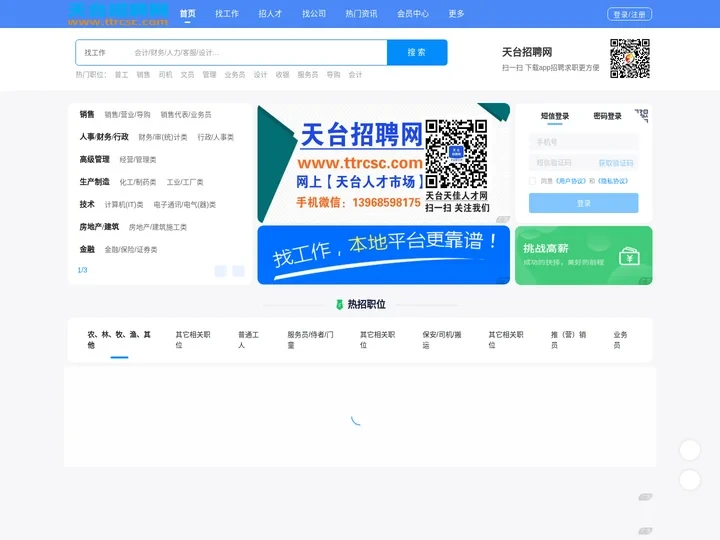720x540 pixels.
Task: Open 计算机(IT)类 subcategory
Action: click(x=124, y=205)
